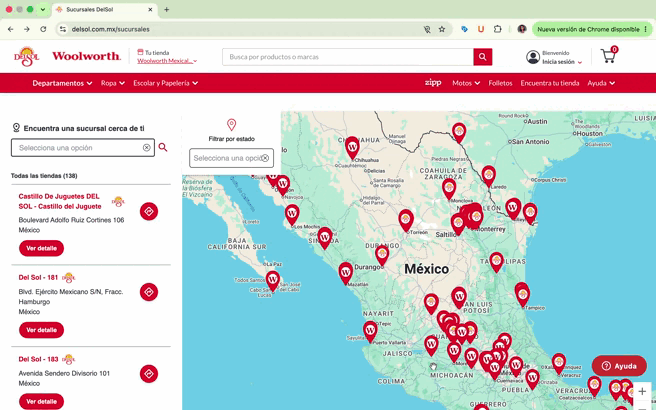Open Castillo De Juguetes DEL SOL store title
This screenshot has height=410, width=656.
(x=60, y=201)
